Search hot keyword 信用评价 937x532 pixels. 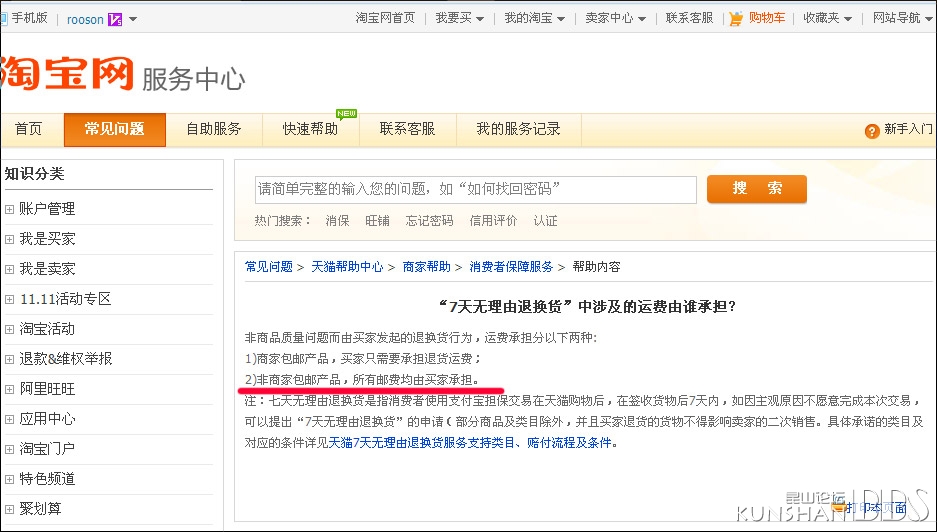tap(493, 221)
